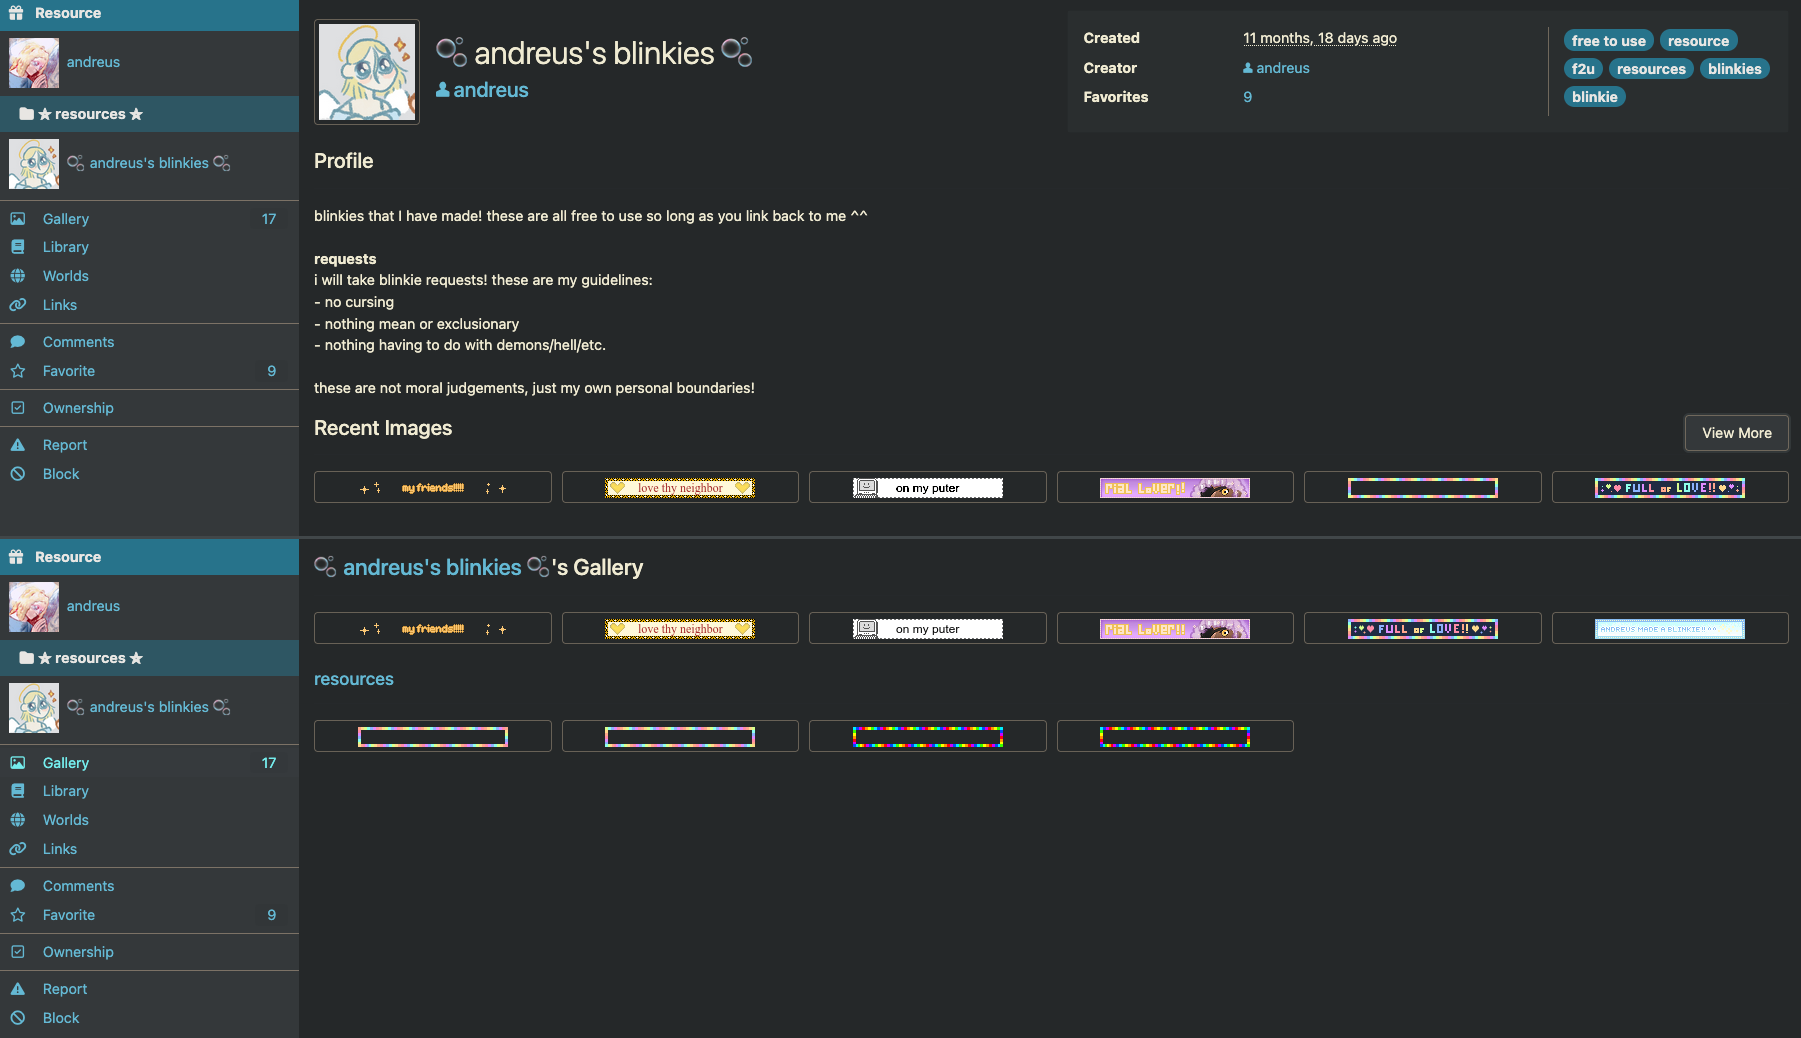Open the 'blinkies' tag
Image resolution: width=1801 pixels, height=1038 pixels.
pos(1734,69)
